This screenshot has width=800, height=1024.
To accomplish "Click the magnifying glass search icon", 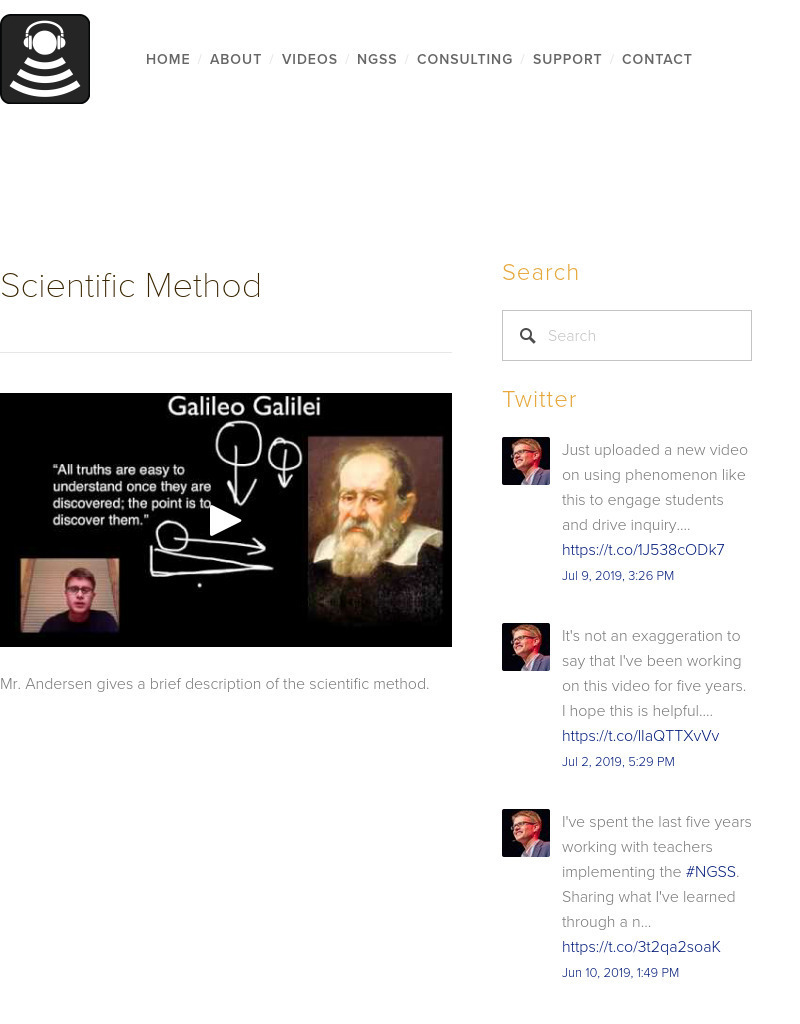I will 528,336.
